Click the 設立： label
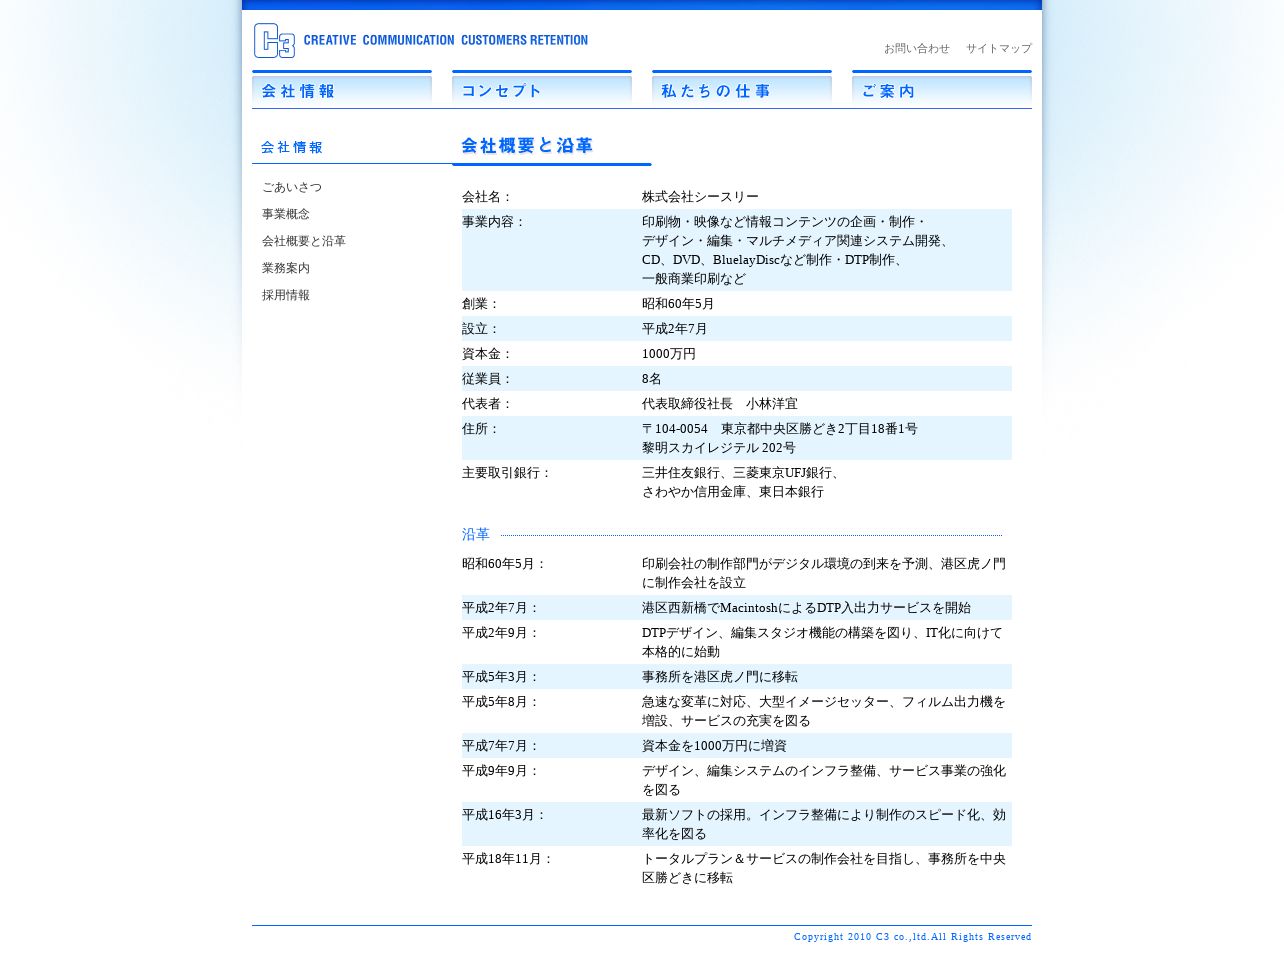The width and height of the screenshot is (1284, 972). click(x=481, y=329)
